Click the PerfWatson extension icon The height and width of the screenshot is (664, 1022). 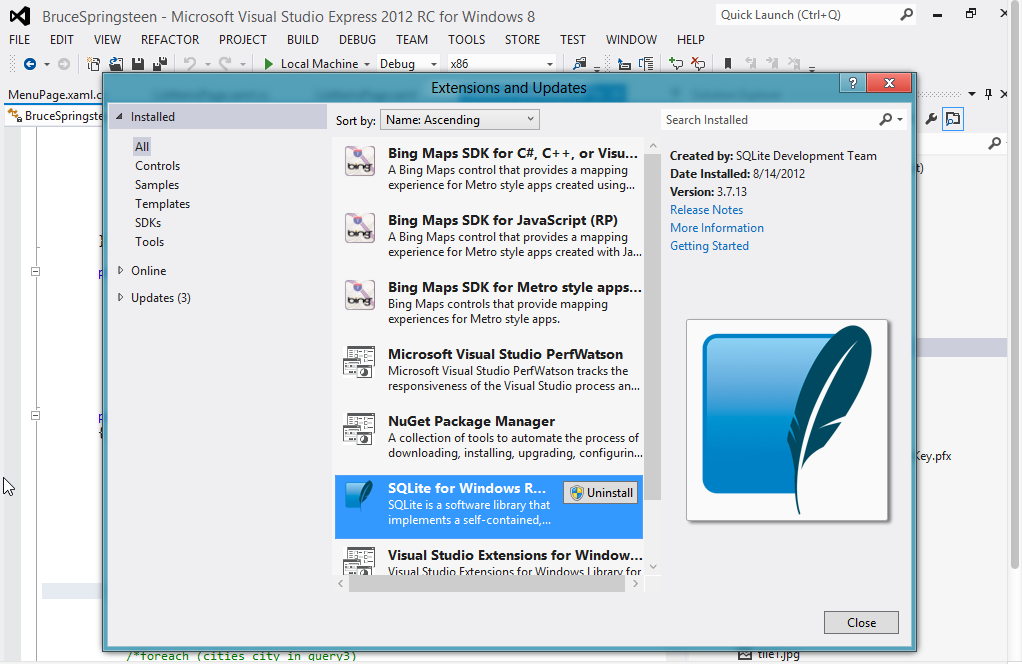pyautogui.click(x=359, y=362)
